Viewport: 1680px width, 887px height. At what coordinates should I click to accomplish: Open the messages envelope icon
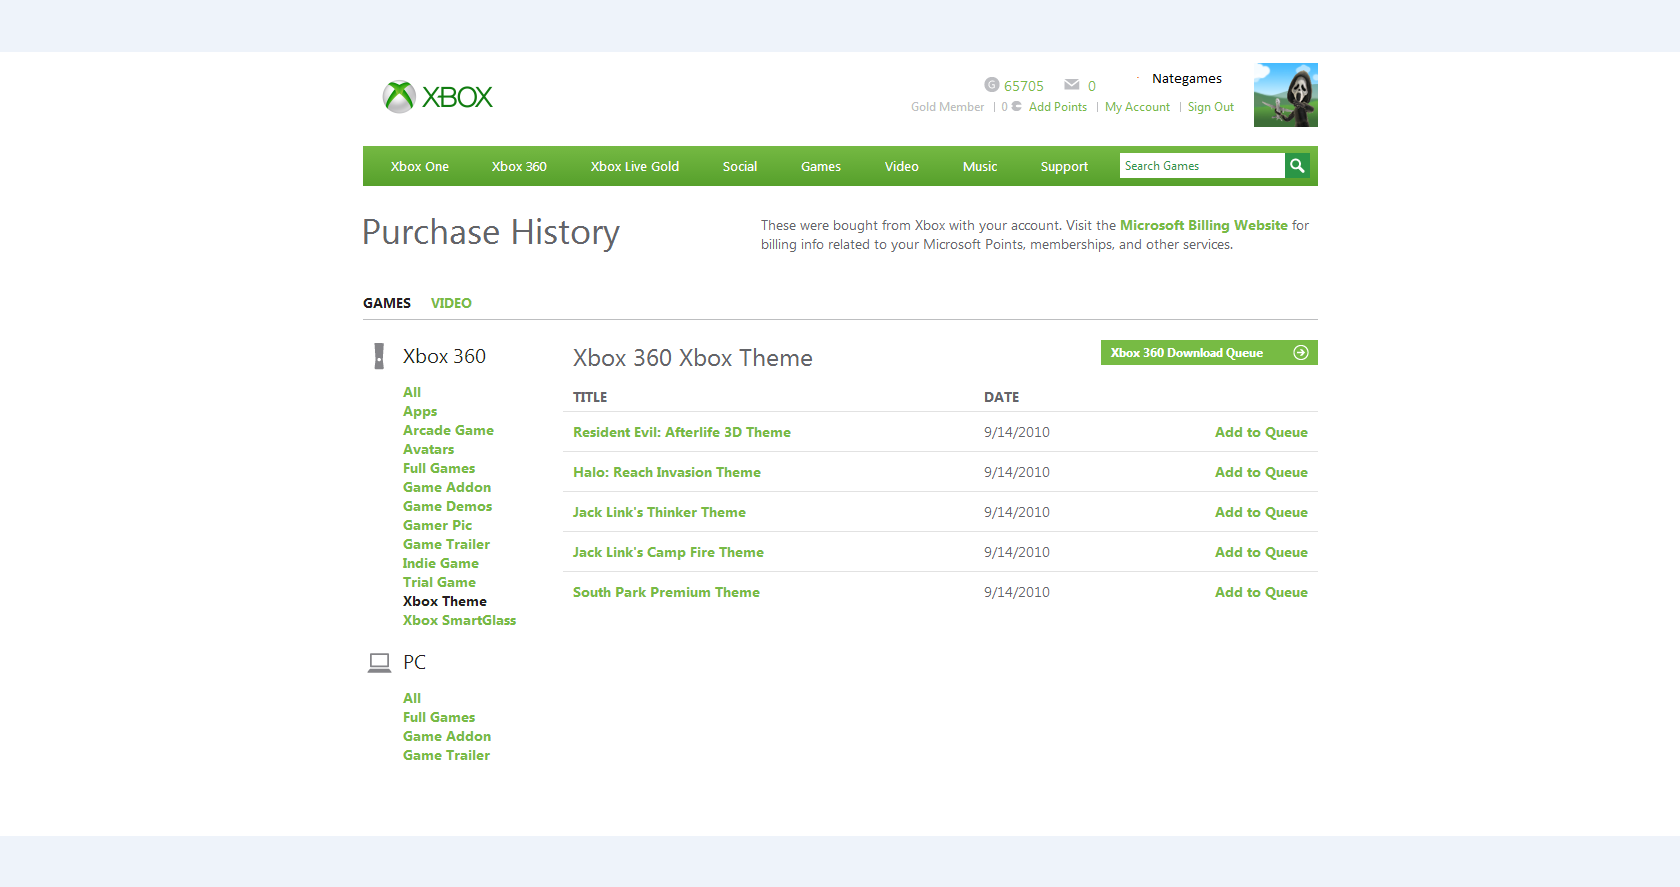[x=1072, y=85]
